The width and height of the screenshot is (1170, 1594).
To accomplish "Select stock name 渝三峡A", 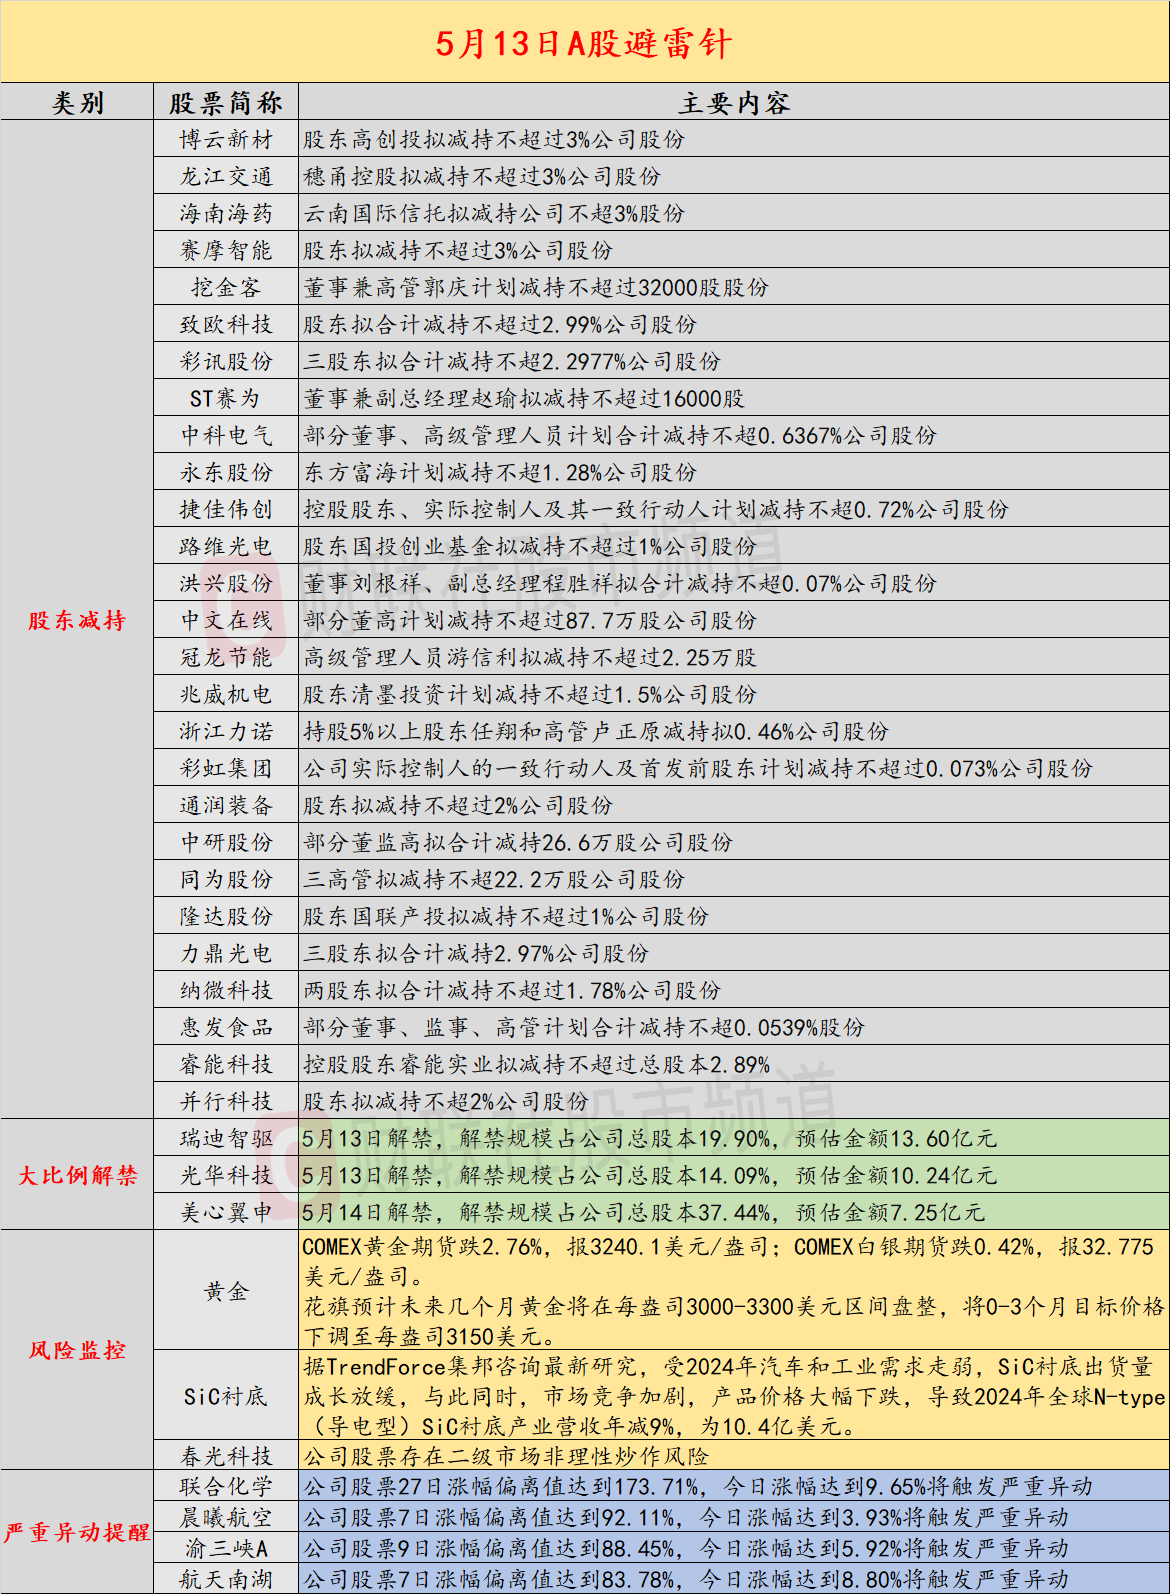I will (226, 1548).
